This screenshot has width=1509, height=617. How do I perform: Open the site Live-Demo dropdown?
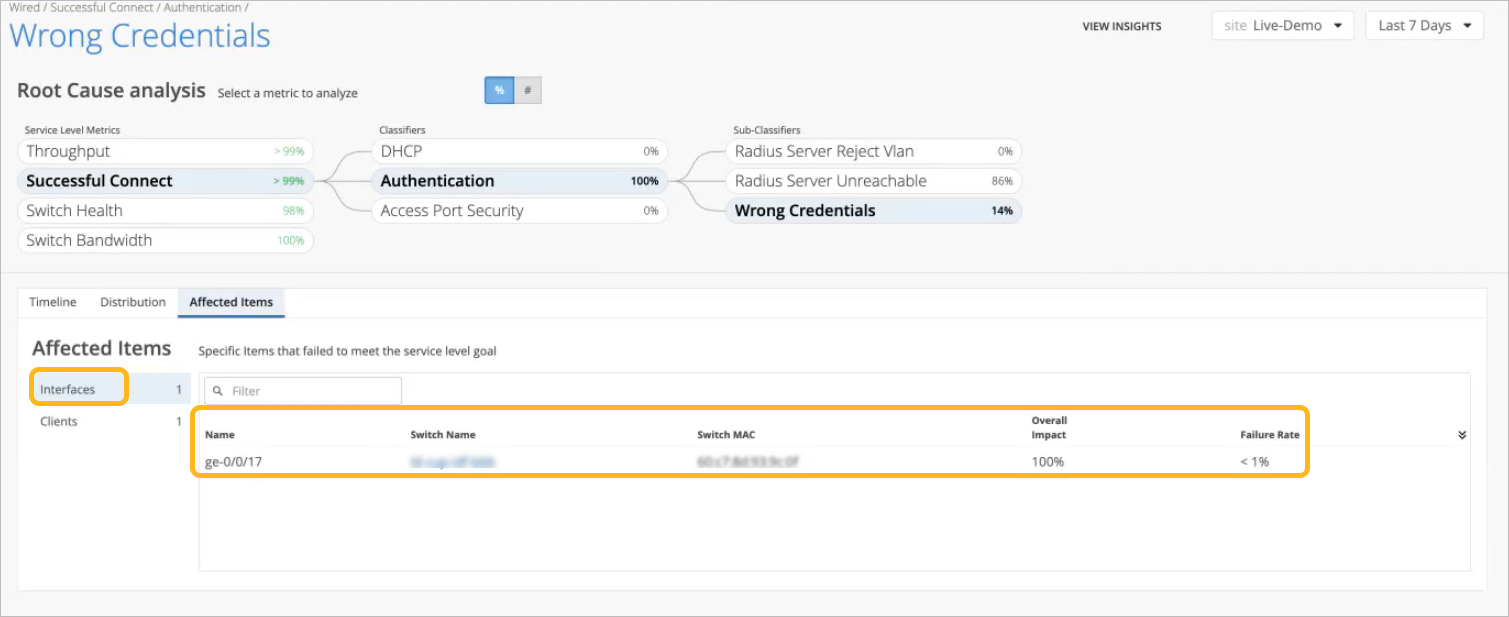click(x=1282, y=26)
